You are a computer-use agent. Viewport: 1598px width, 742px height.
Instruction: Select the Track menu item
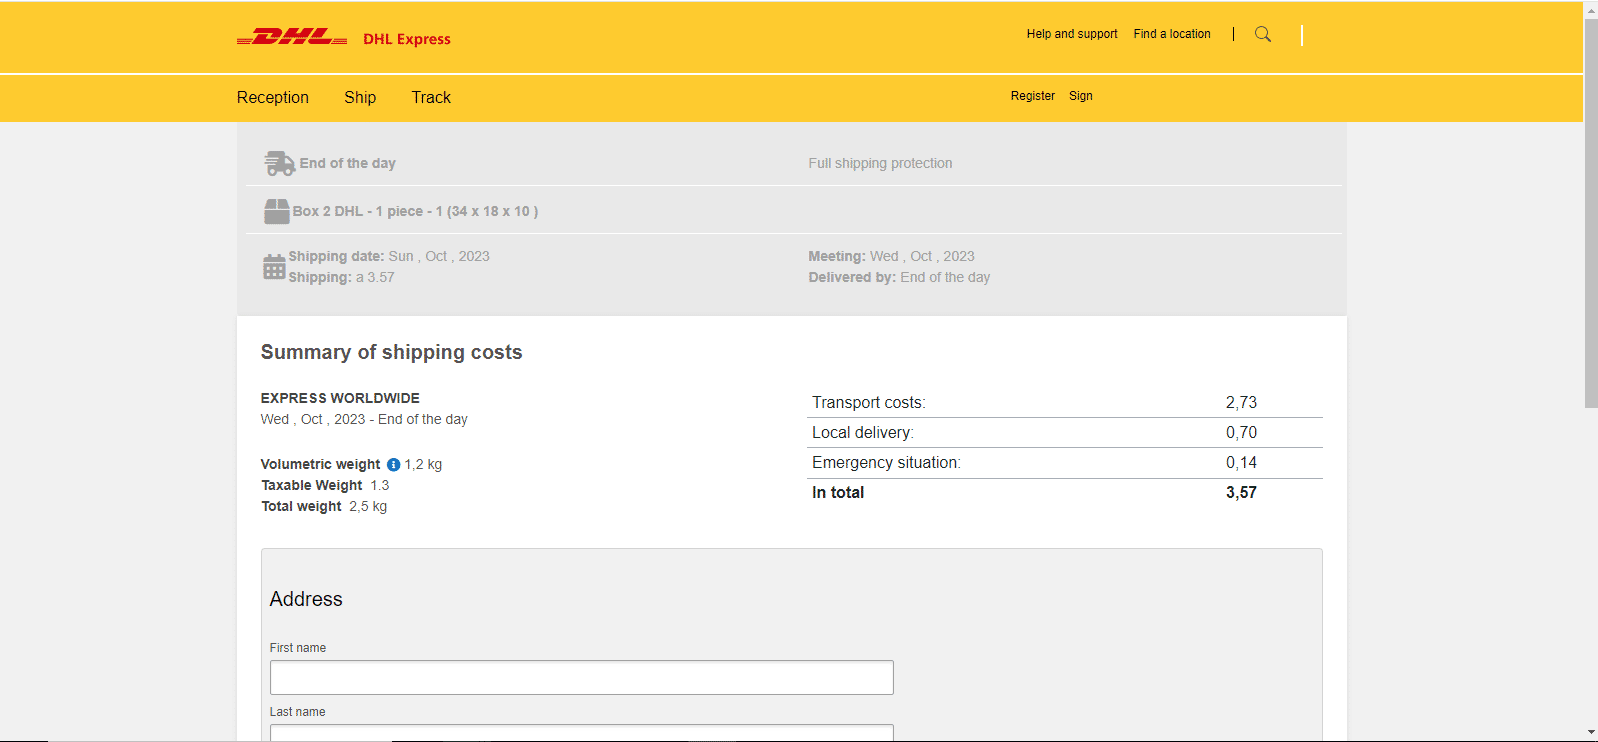431,97
